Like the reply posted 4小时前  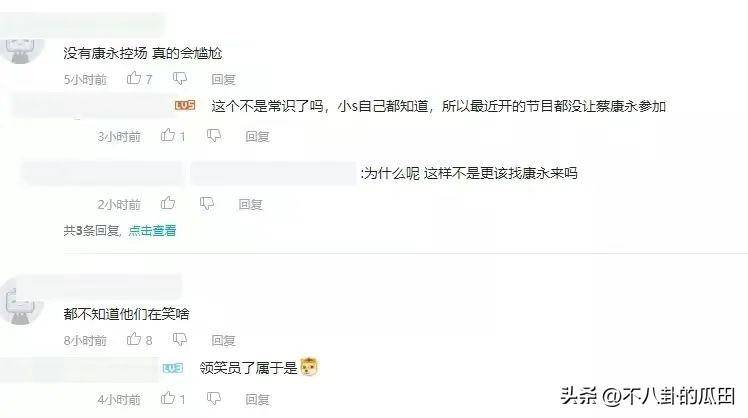[168, 397]
